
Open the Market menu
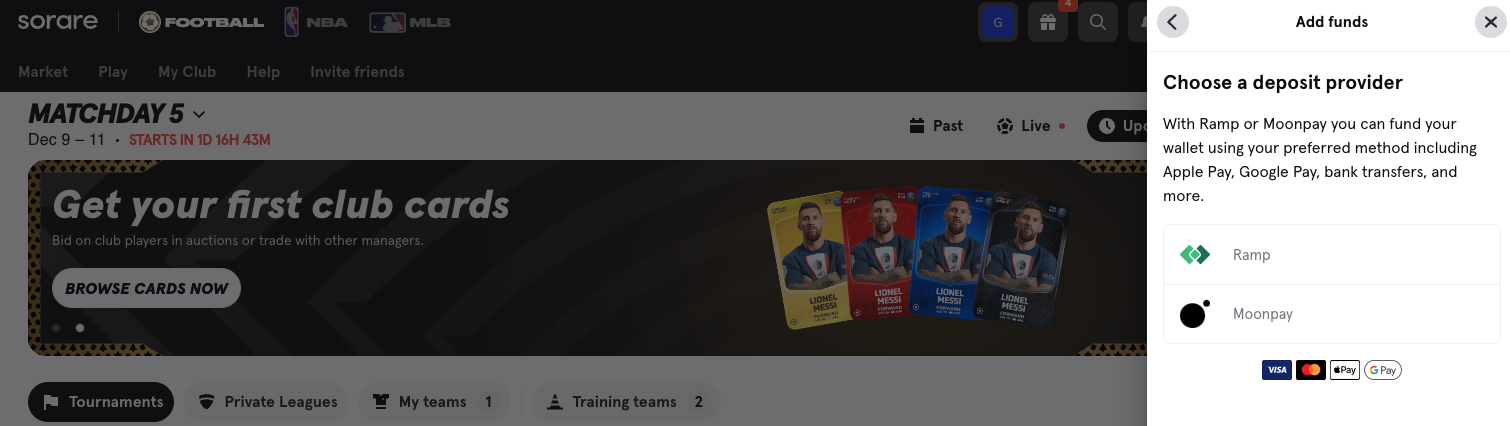(43, 72)
